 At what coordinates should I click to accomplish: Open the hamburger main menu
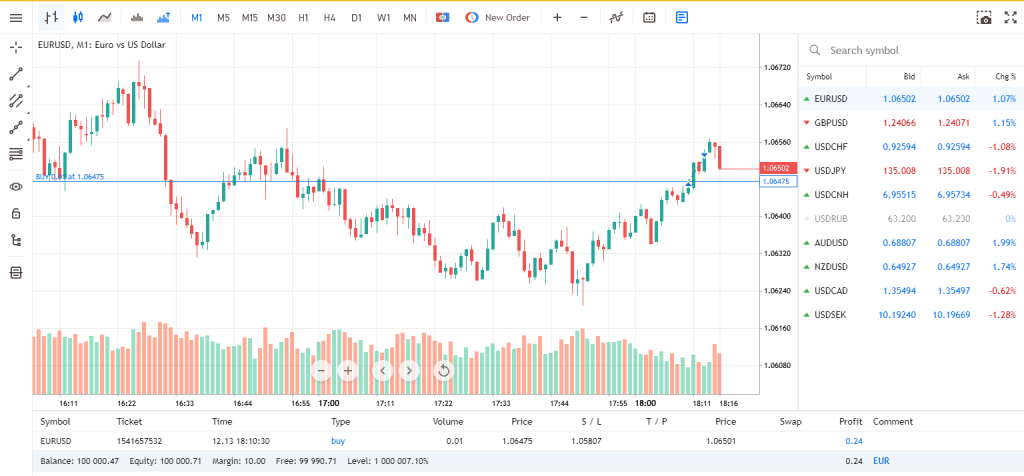click(x=16, y=18)
